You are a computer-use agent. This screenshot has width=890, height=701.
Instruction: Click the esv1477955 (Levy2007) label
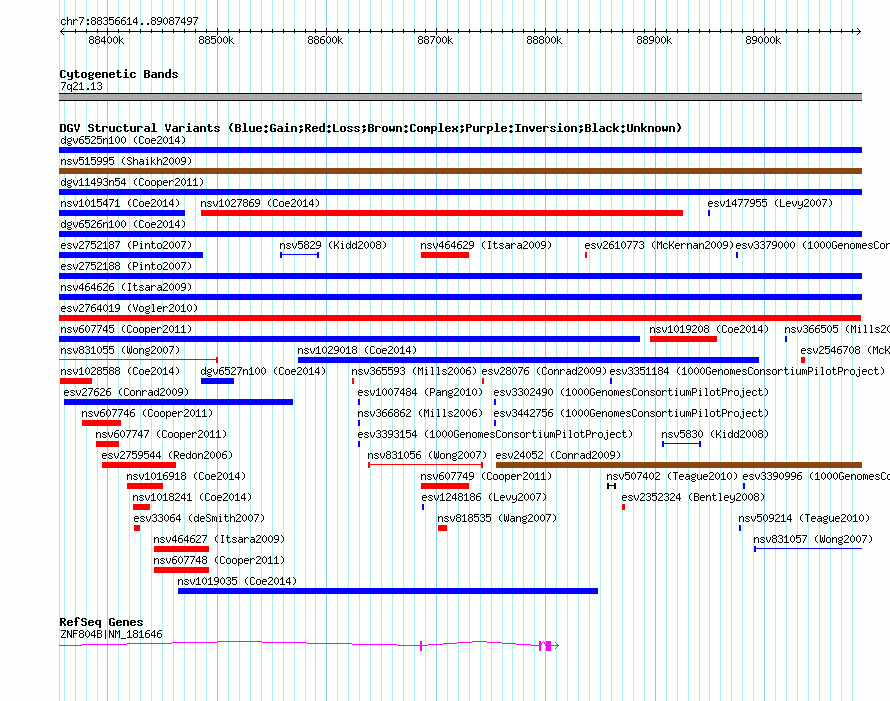(770, 203)
